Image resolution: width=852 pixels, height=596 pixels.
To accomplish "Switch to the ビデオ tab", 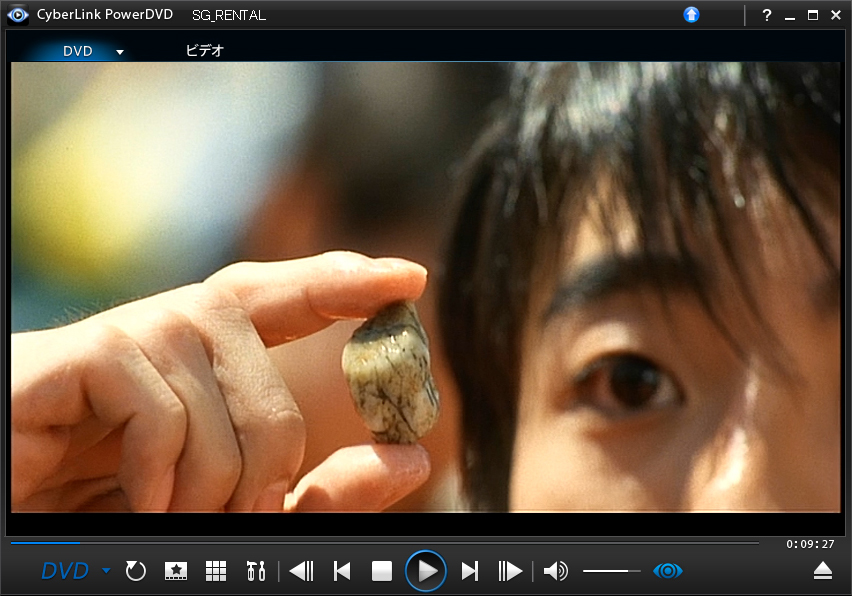I will coord(205,51).
